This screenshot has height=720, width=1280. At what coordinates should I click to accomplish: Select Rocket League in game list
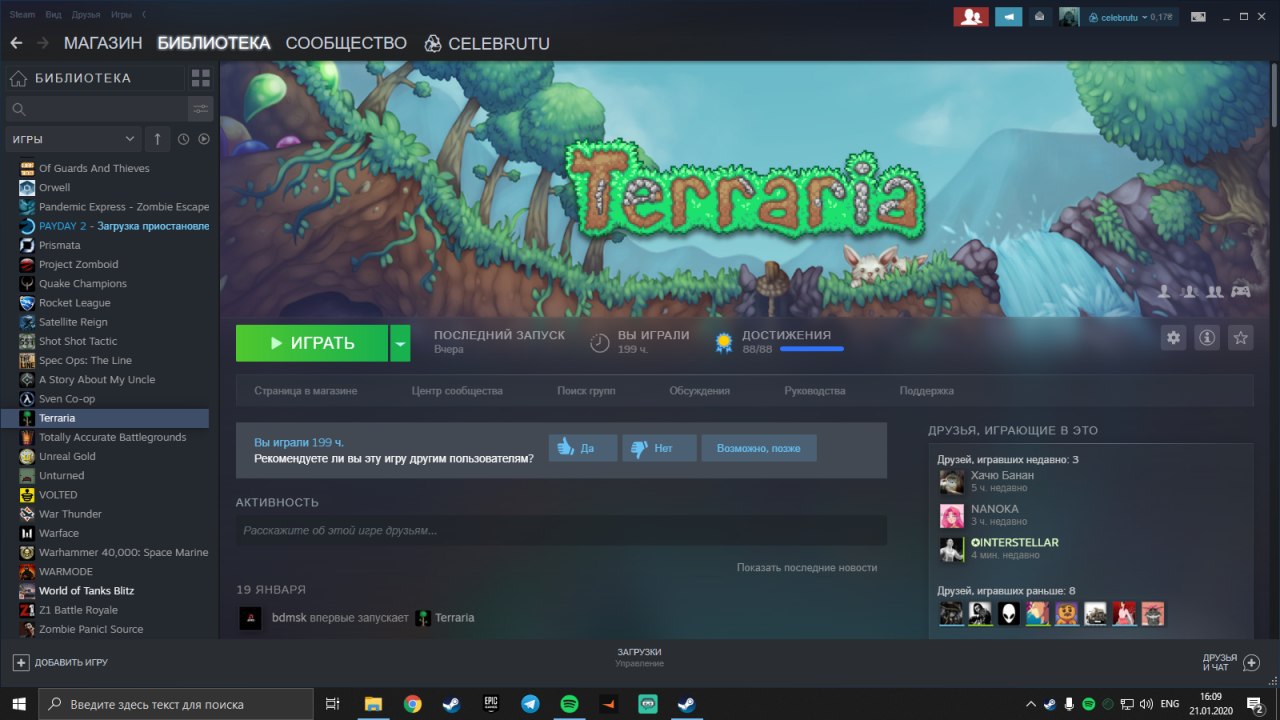pyautogui.click(x=75, y=303)
